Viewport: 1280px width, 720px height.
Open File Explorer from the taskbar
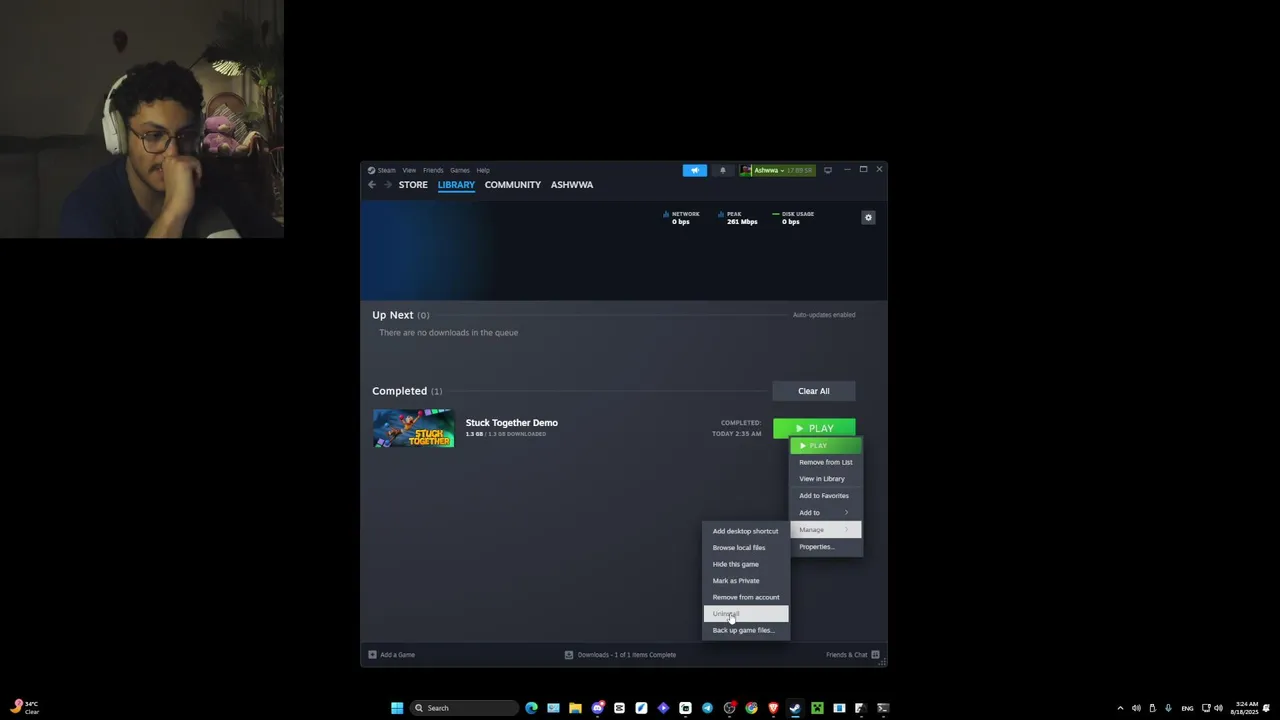(x=575, y=708)
